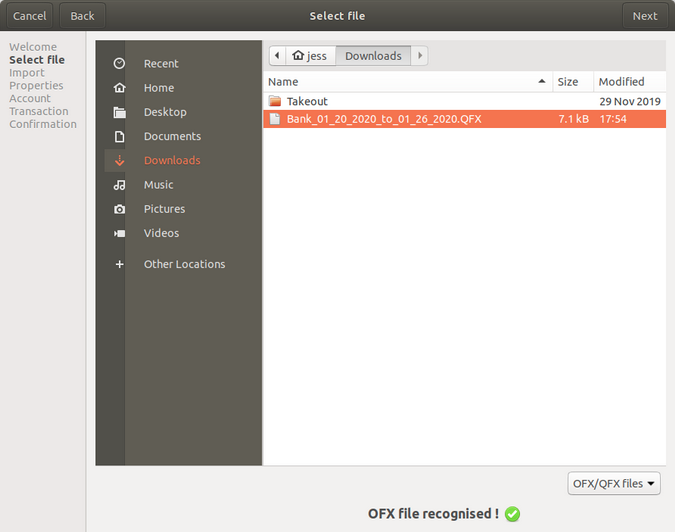
Task: Click the Desktop folder icon in sidebar
Action: tap(120, 112)
